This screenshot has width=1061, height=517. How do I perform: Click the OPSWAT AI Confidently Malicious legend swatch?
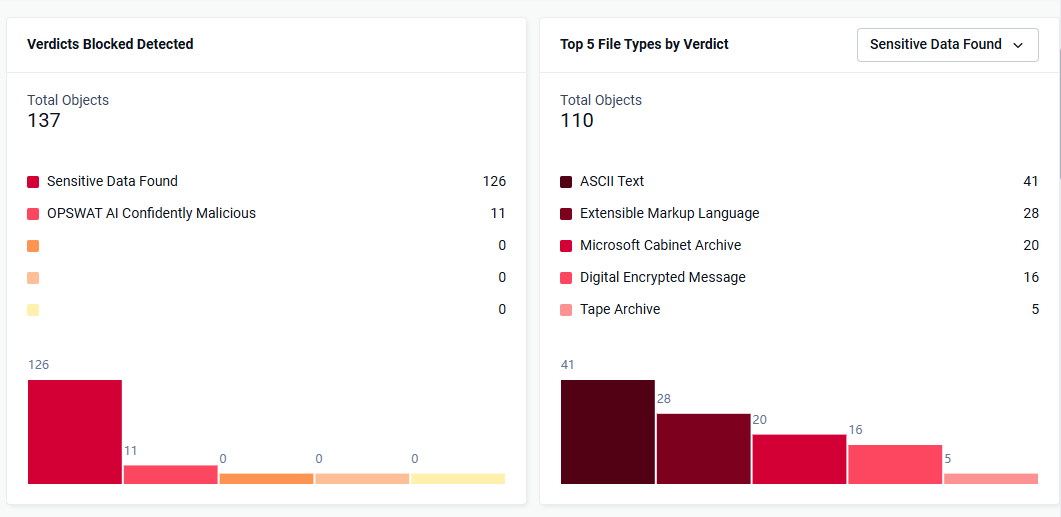(x=33, y=214)
